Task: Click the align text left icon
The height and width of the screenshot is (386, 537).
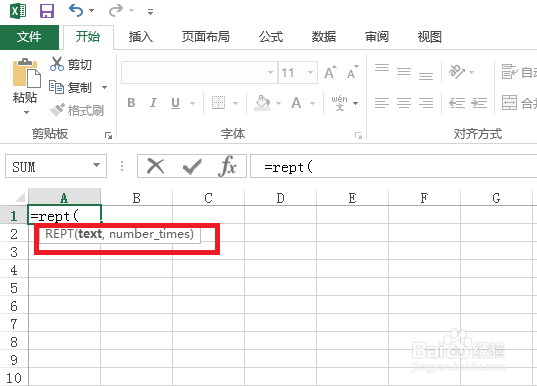Action: click(382, 103)
